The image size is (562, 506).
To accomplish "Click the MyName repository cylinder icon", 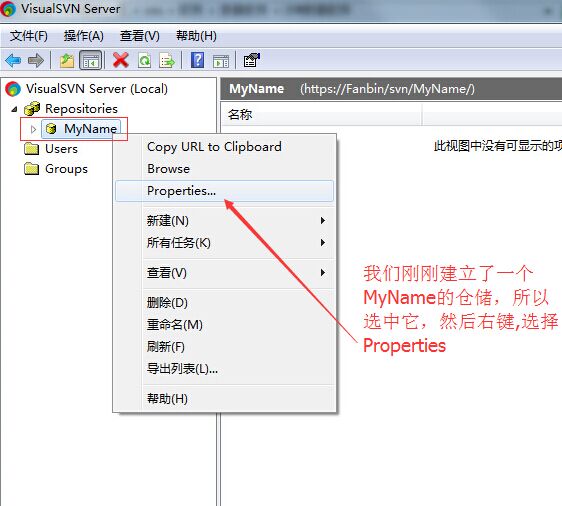I will [x=51, y=129].
